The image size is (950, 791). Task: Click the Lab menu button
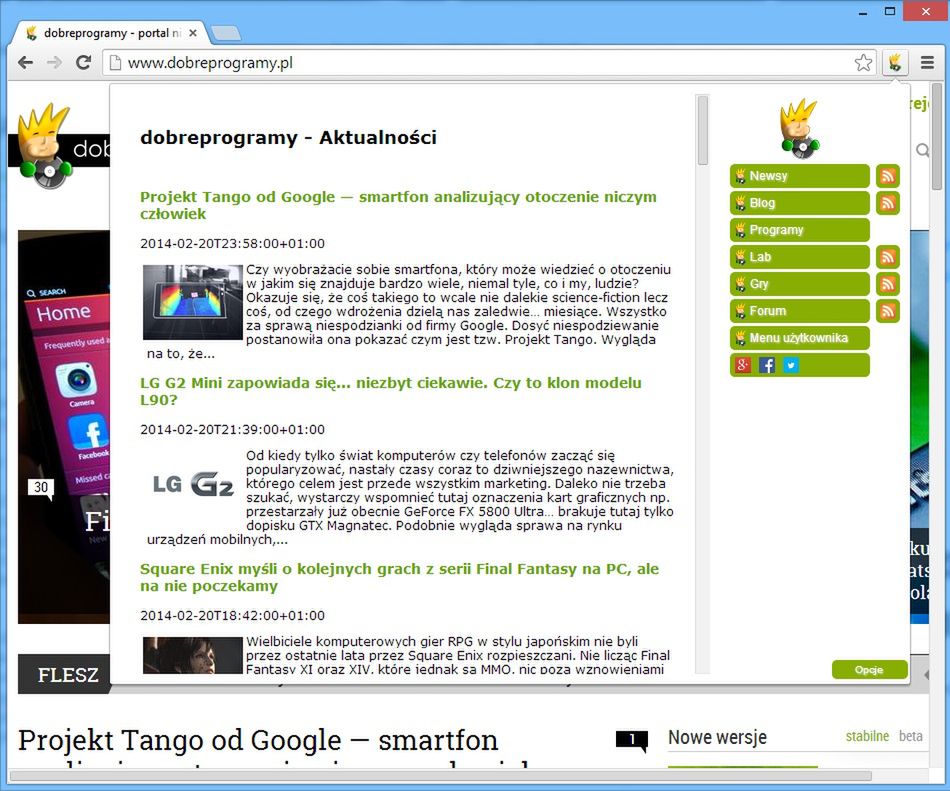pos(800,257)
